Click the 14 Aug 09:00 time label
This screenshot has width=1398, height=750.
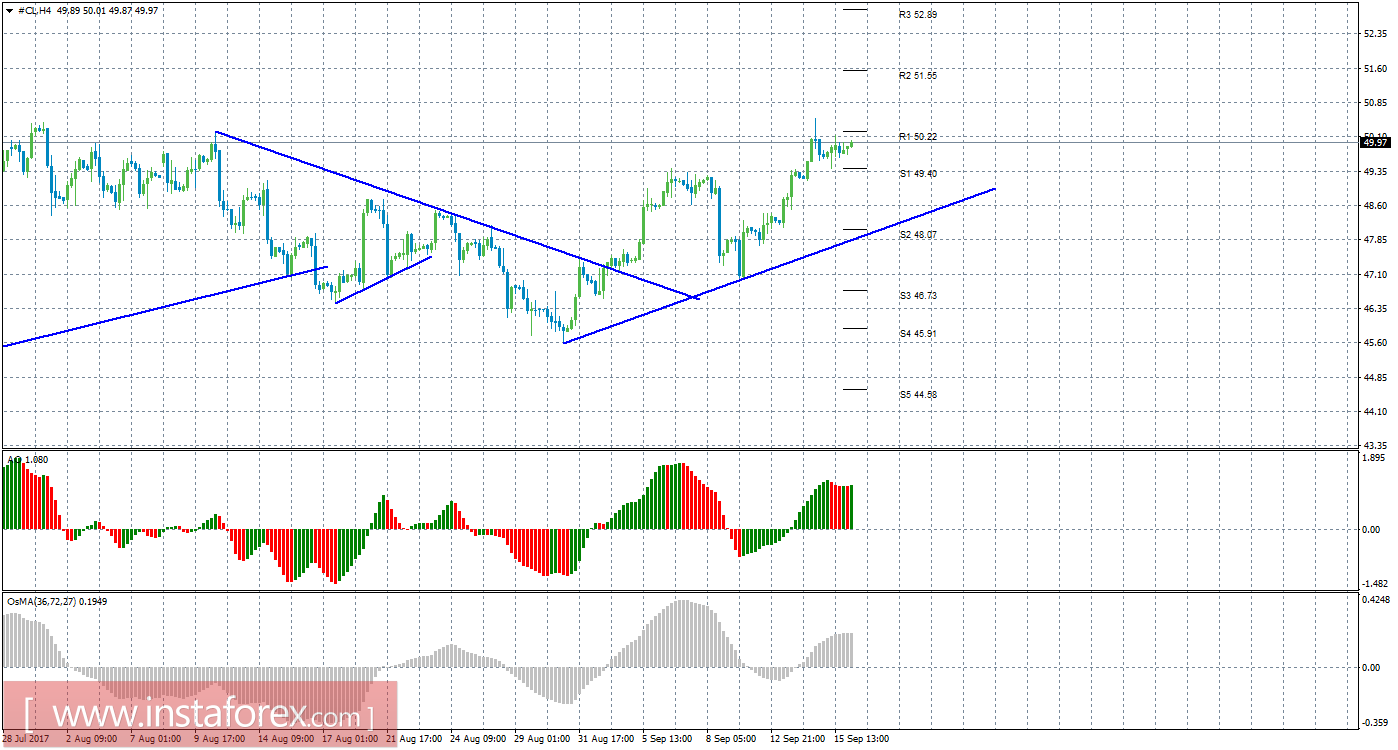[x=286, y=739]
